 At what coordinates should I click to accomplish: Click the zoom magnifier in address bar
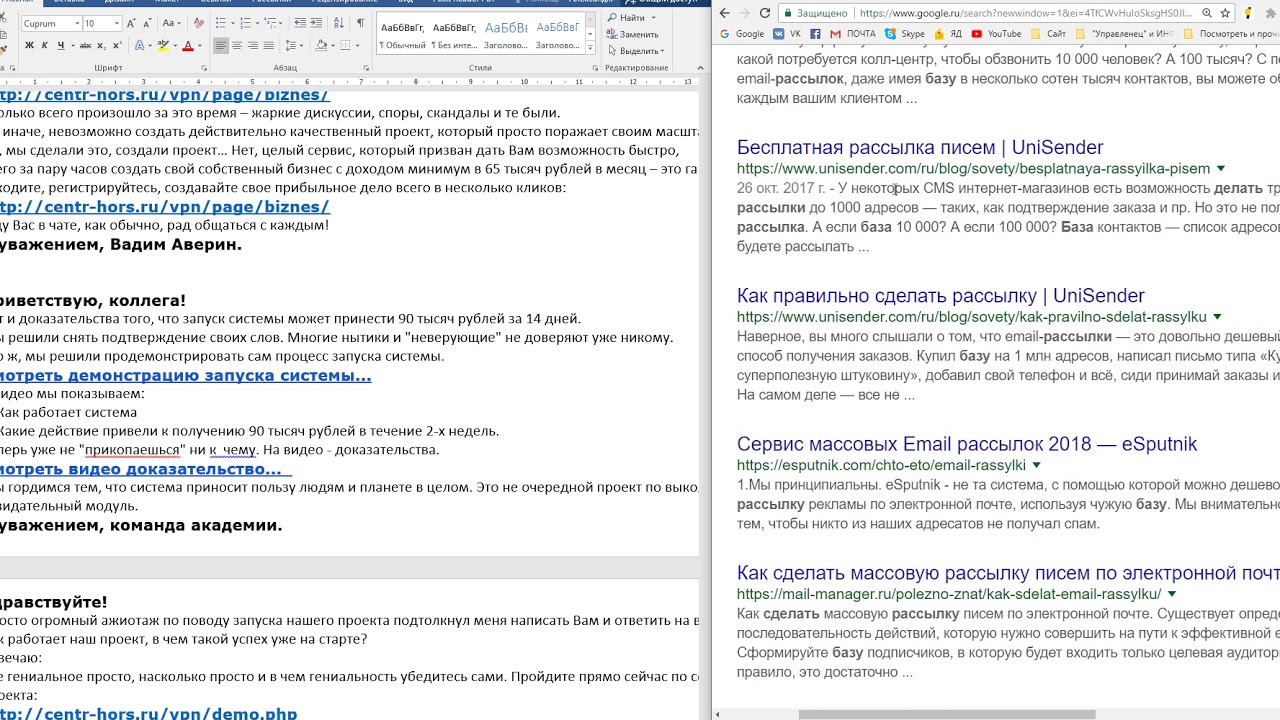point(1207,13)
